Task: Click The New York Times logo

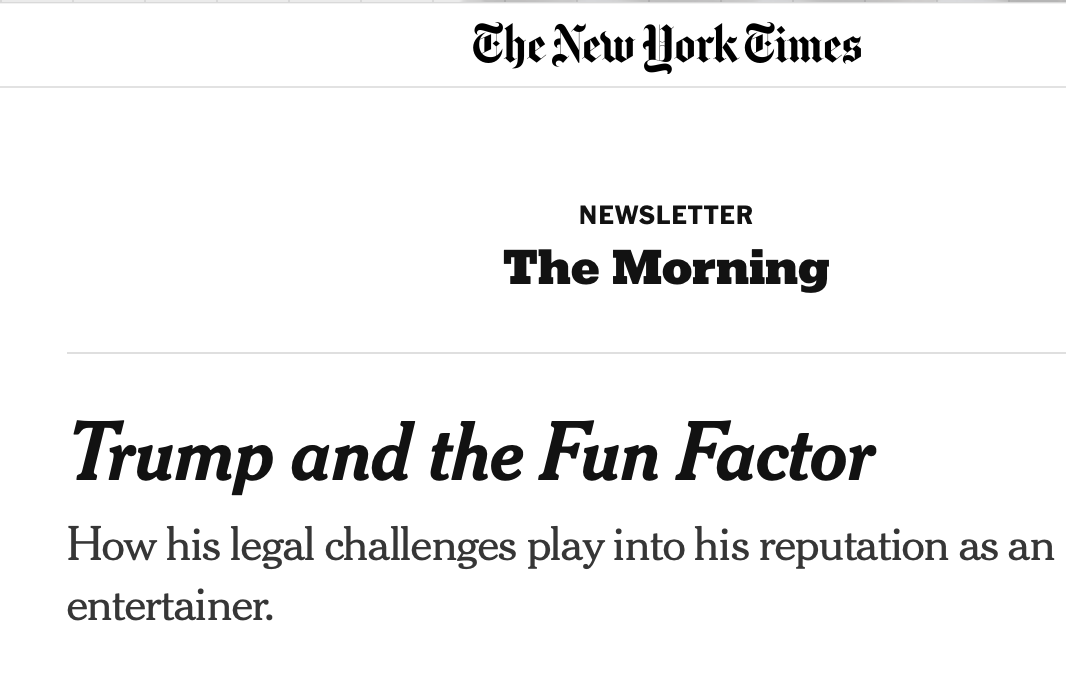Action: coord(667,46)
